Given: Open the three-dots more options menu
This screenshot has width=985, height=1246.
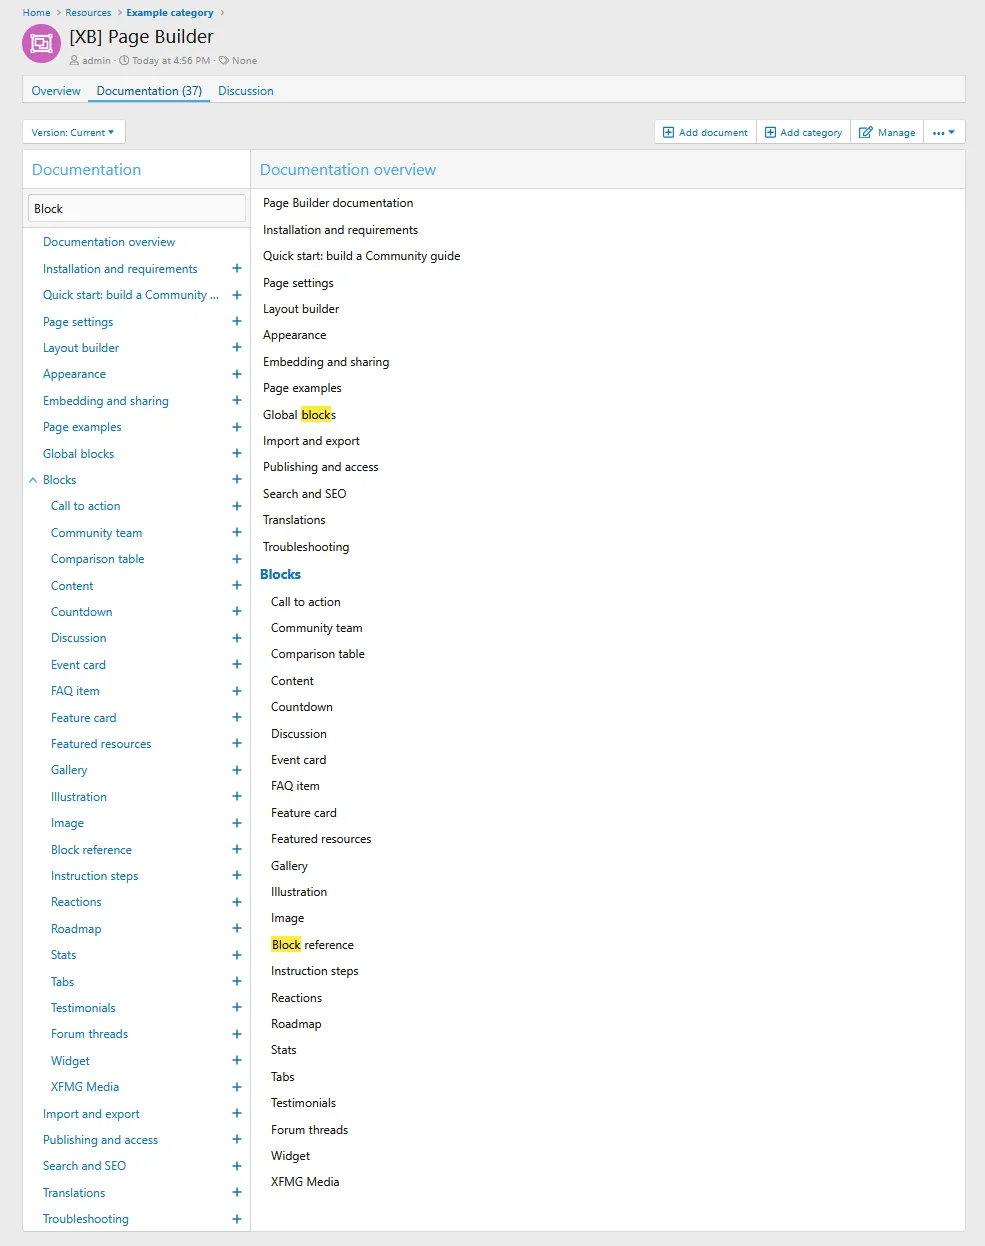Looking at the screenshot, I should point(944,132).
